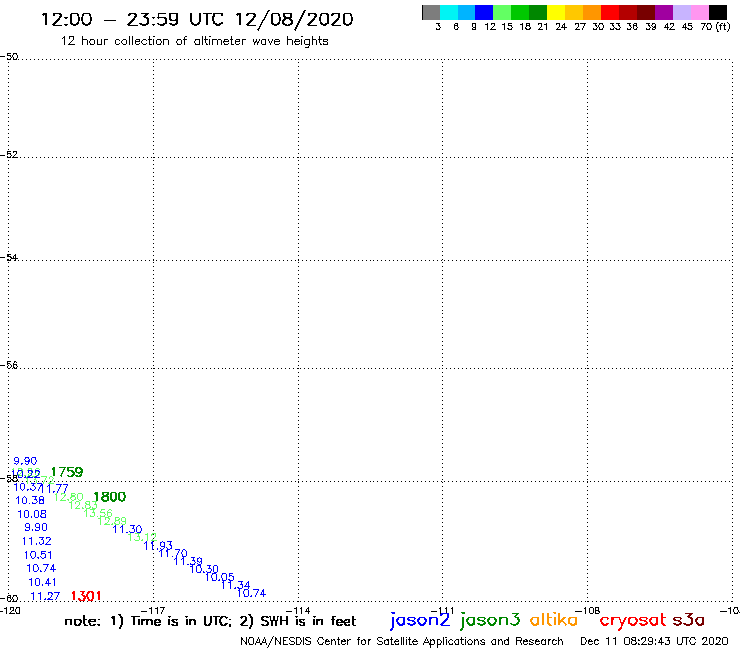This screenshot has height=650, width=740.
Task: Select the latitude axis label '-54'
Action: pyautogui.click(x=9, y=257)
